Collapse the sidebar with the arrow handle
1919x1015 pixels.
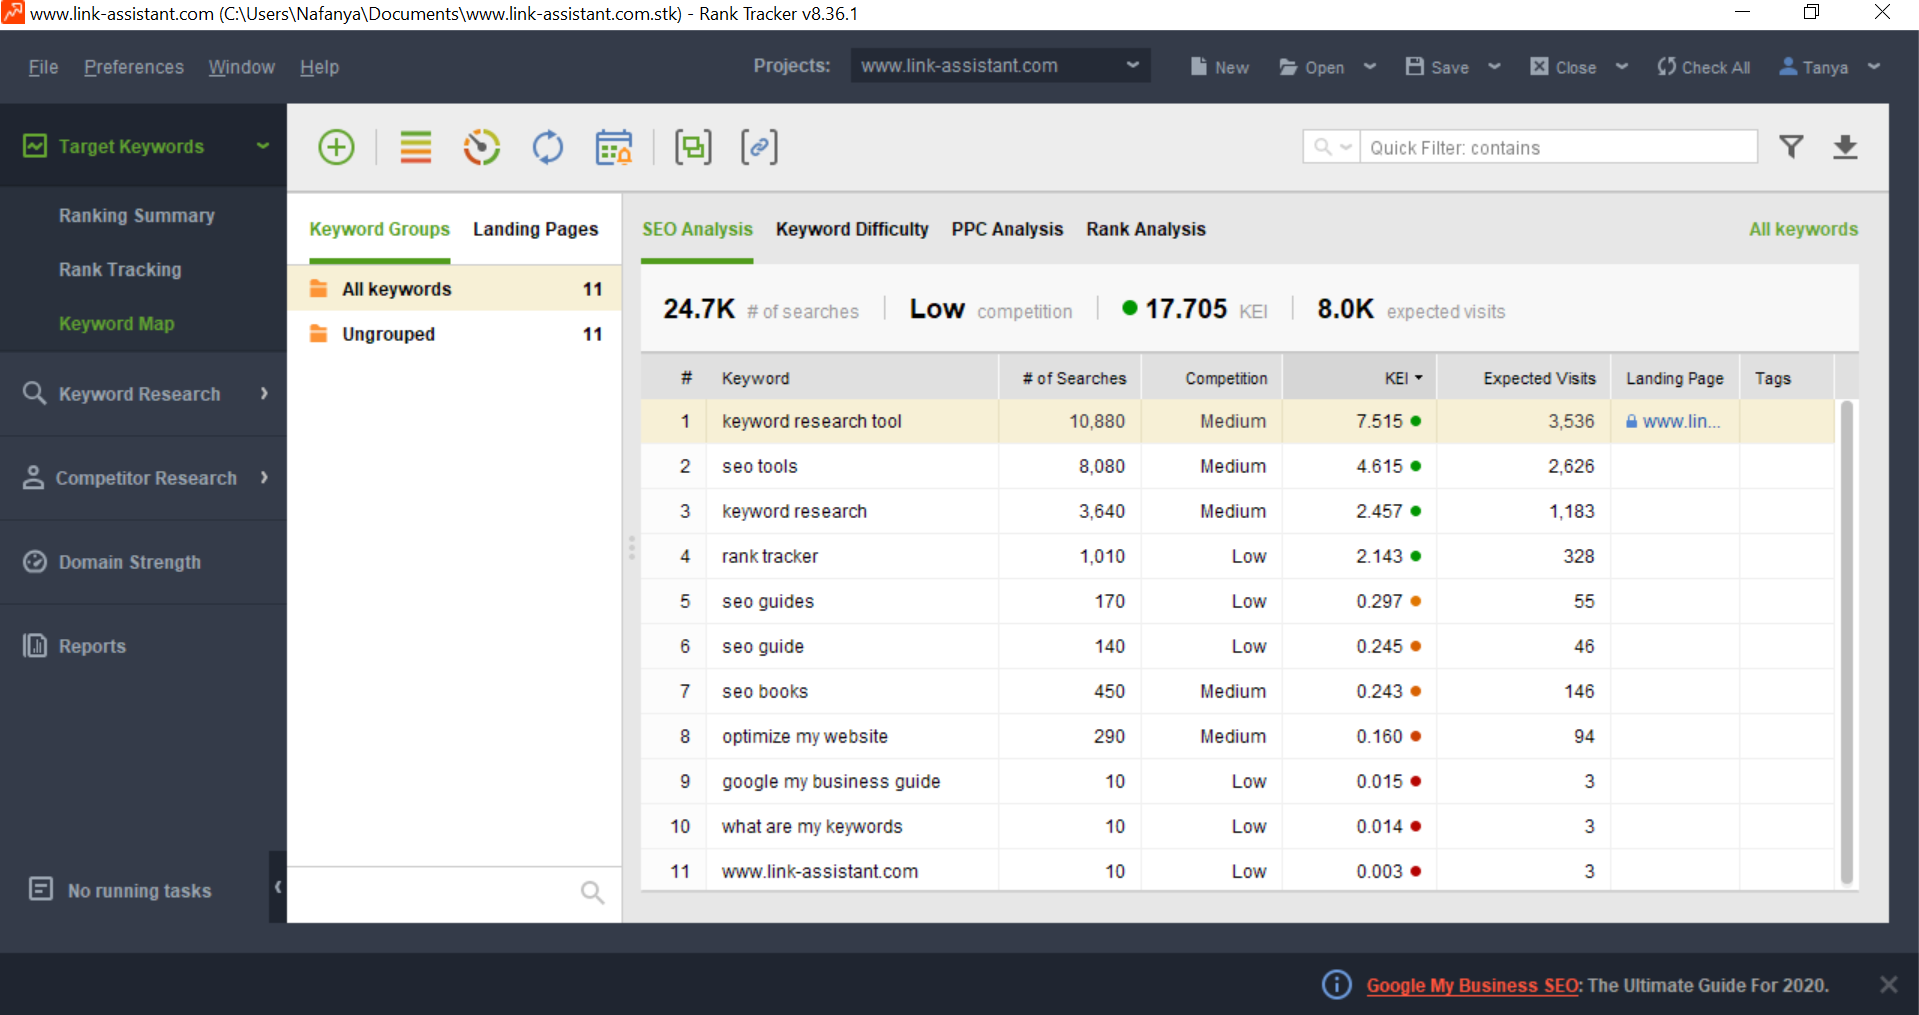[277, 887]
